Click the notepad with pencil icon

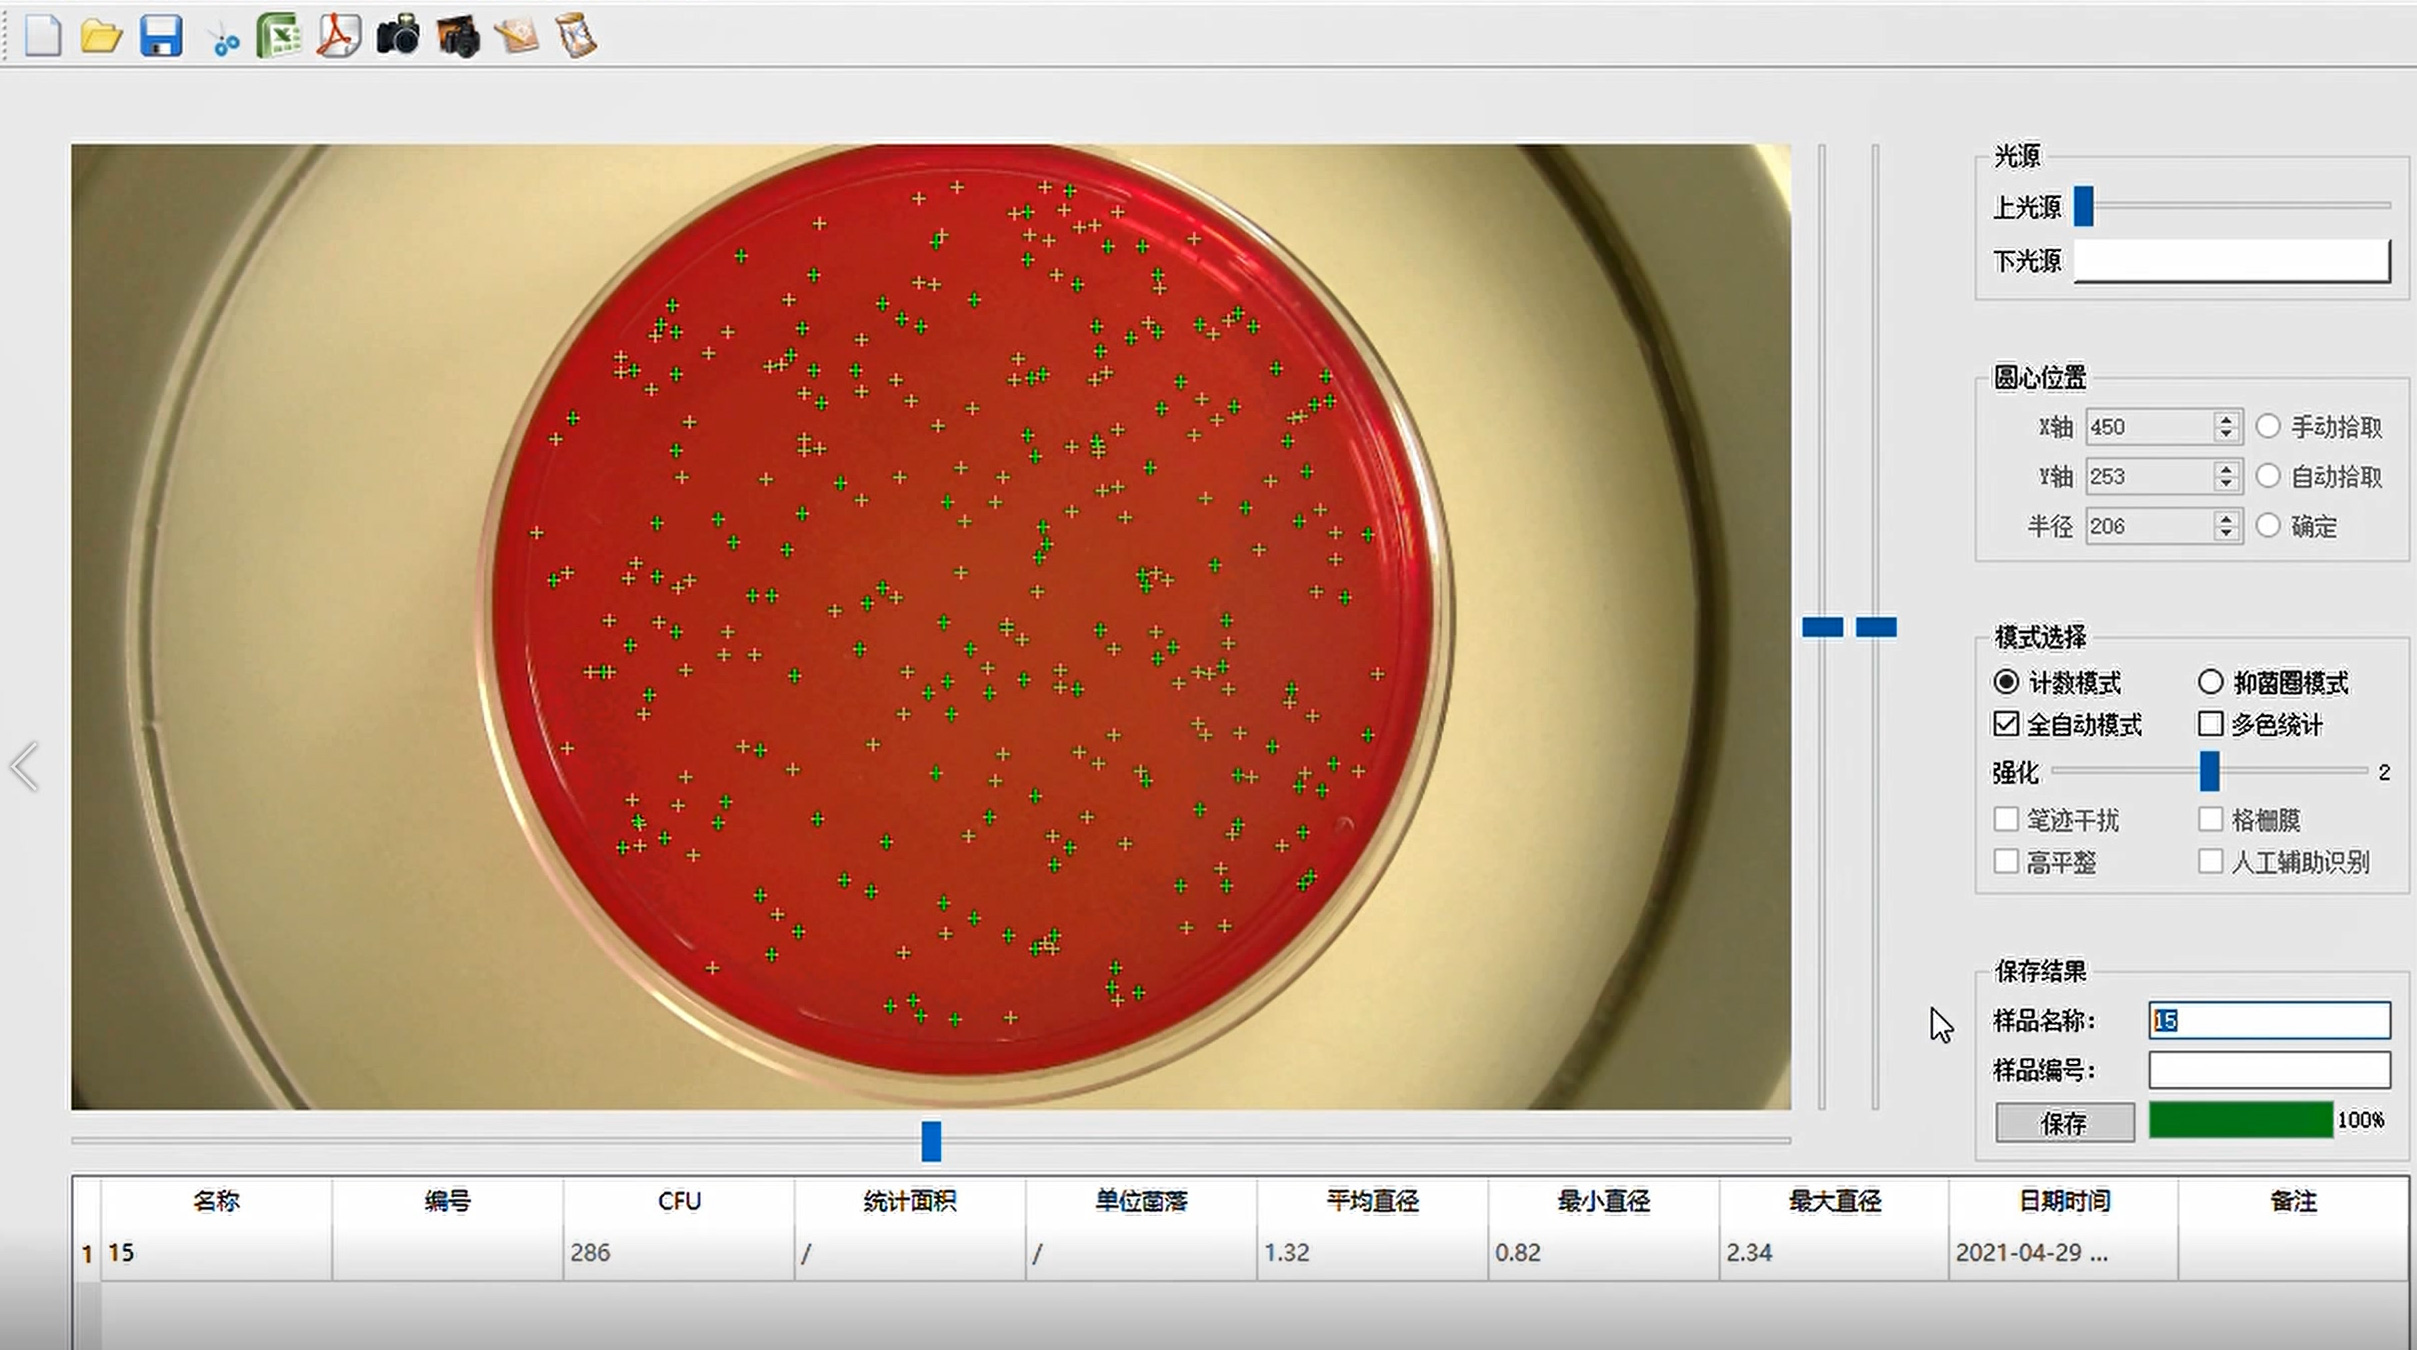pos(517,37)
